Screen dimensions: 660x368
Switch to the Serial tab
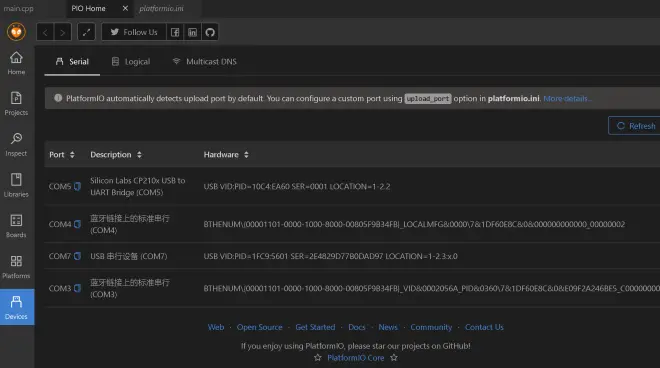point(72,61)
